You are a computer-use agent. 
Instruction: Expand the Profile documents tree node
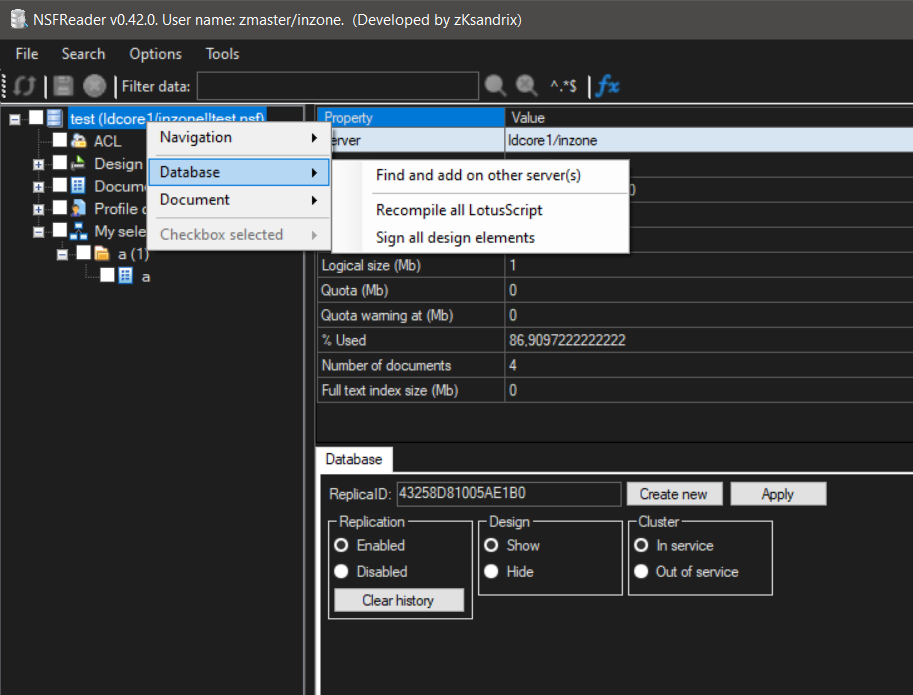coord(38,210)
